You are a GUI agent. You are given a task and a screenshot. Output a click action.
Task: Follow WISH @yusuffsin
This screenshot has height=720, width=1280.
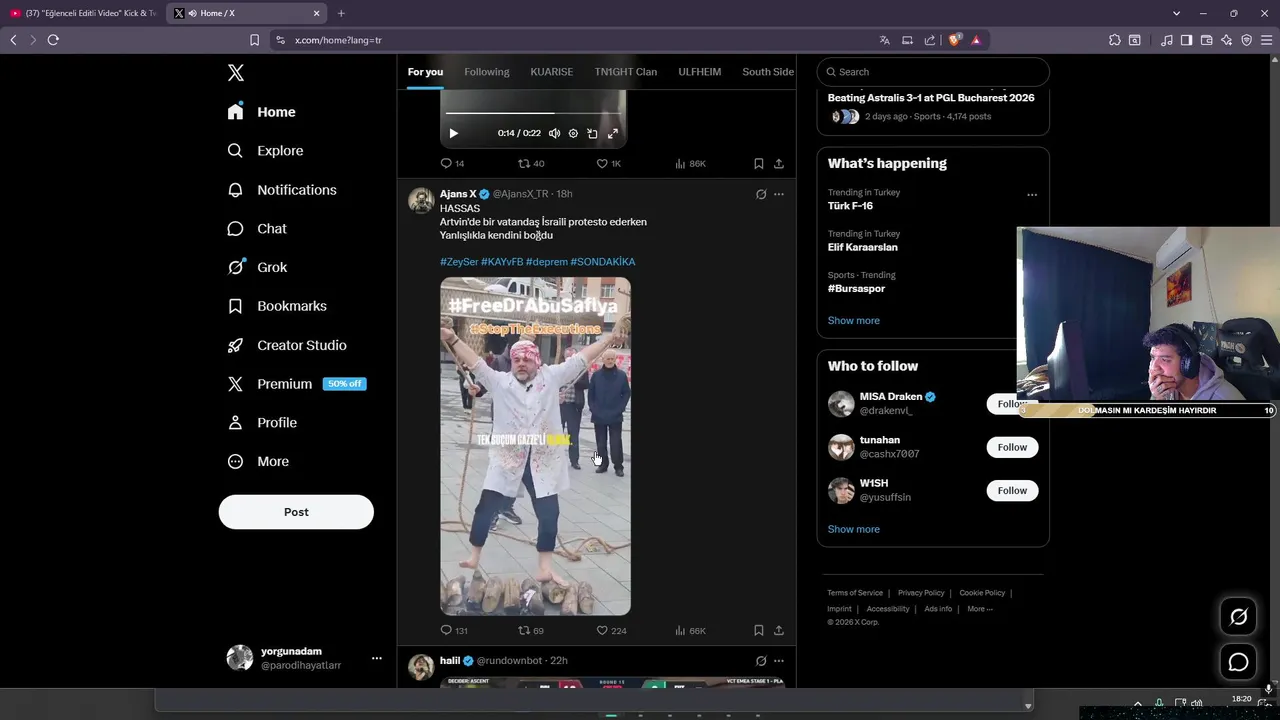point(1012,490)
